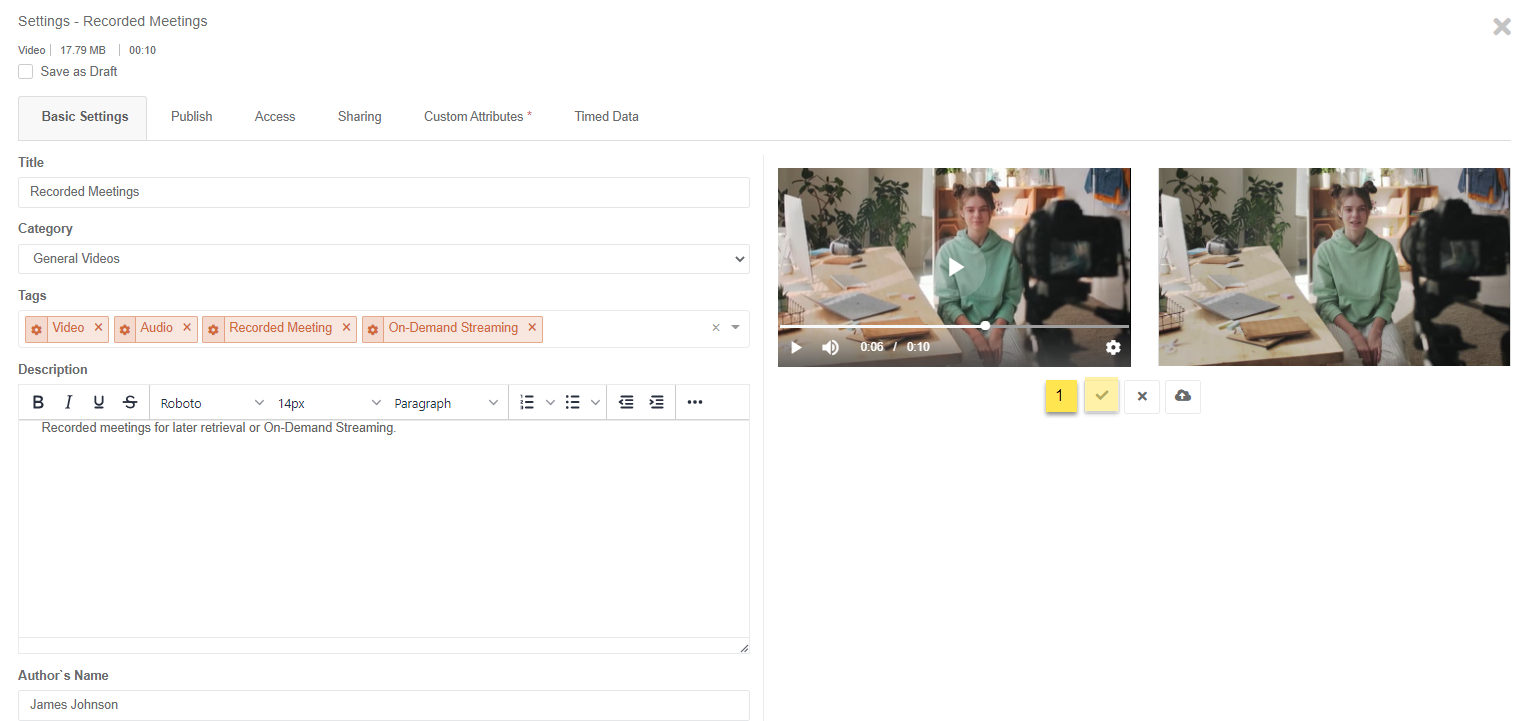1529x721 pixels.
Task: Expand the Roboto font family dropdown
Action: [x=211, y=403]
